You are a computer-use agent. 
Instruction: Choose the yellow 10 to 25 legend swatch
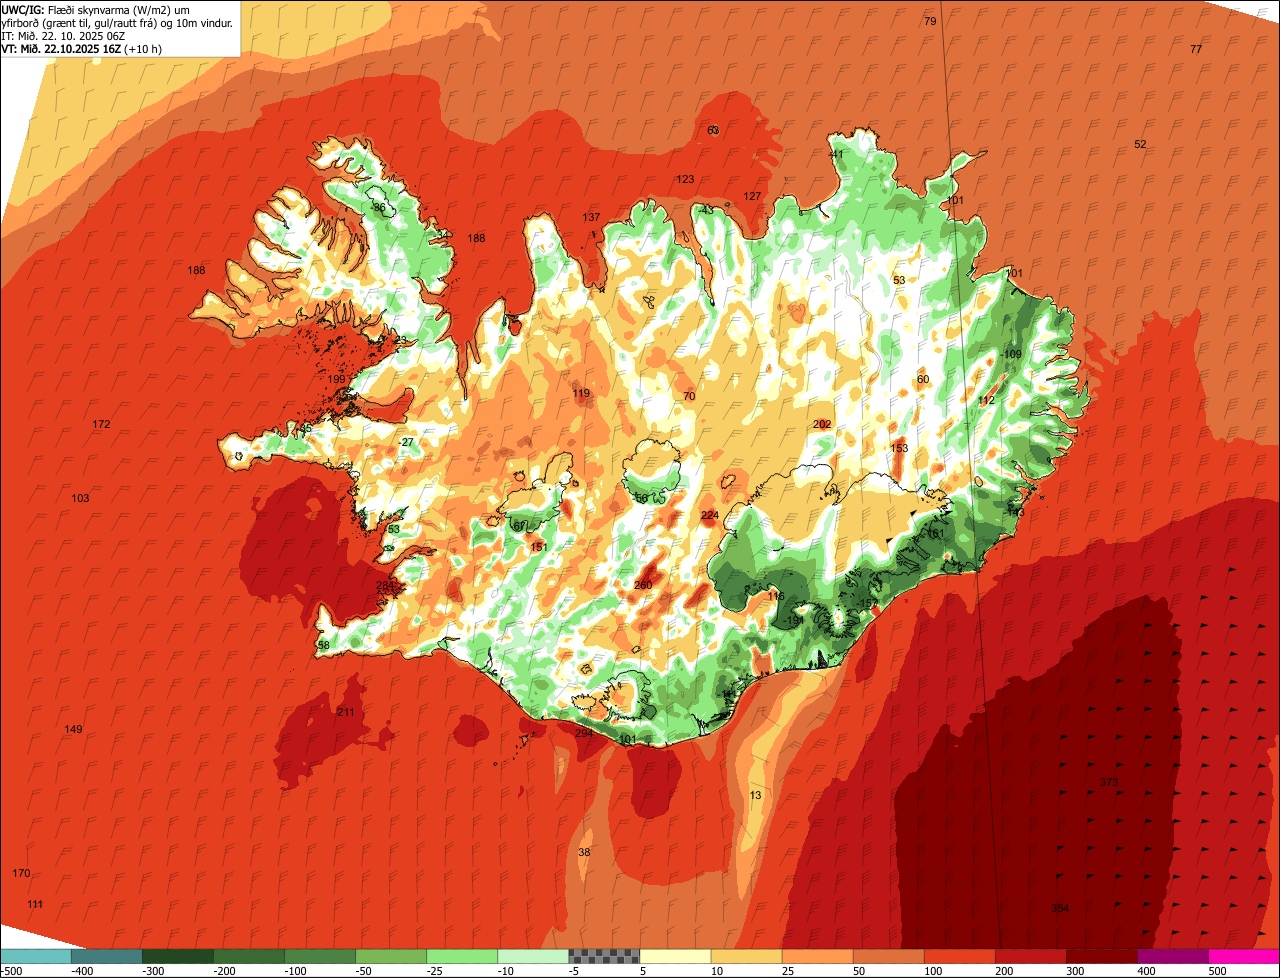(746, 956)
